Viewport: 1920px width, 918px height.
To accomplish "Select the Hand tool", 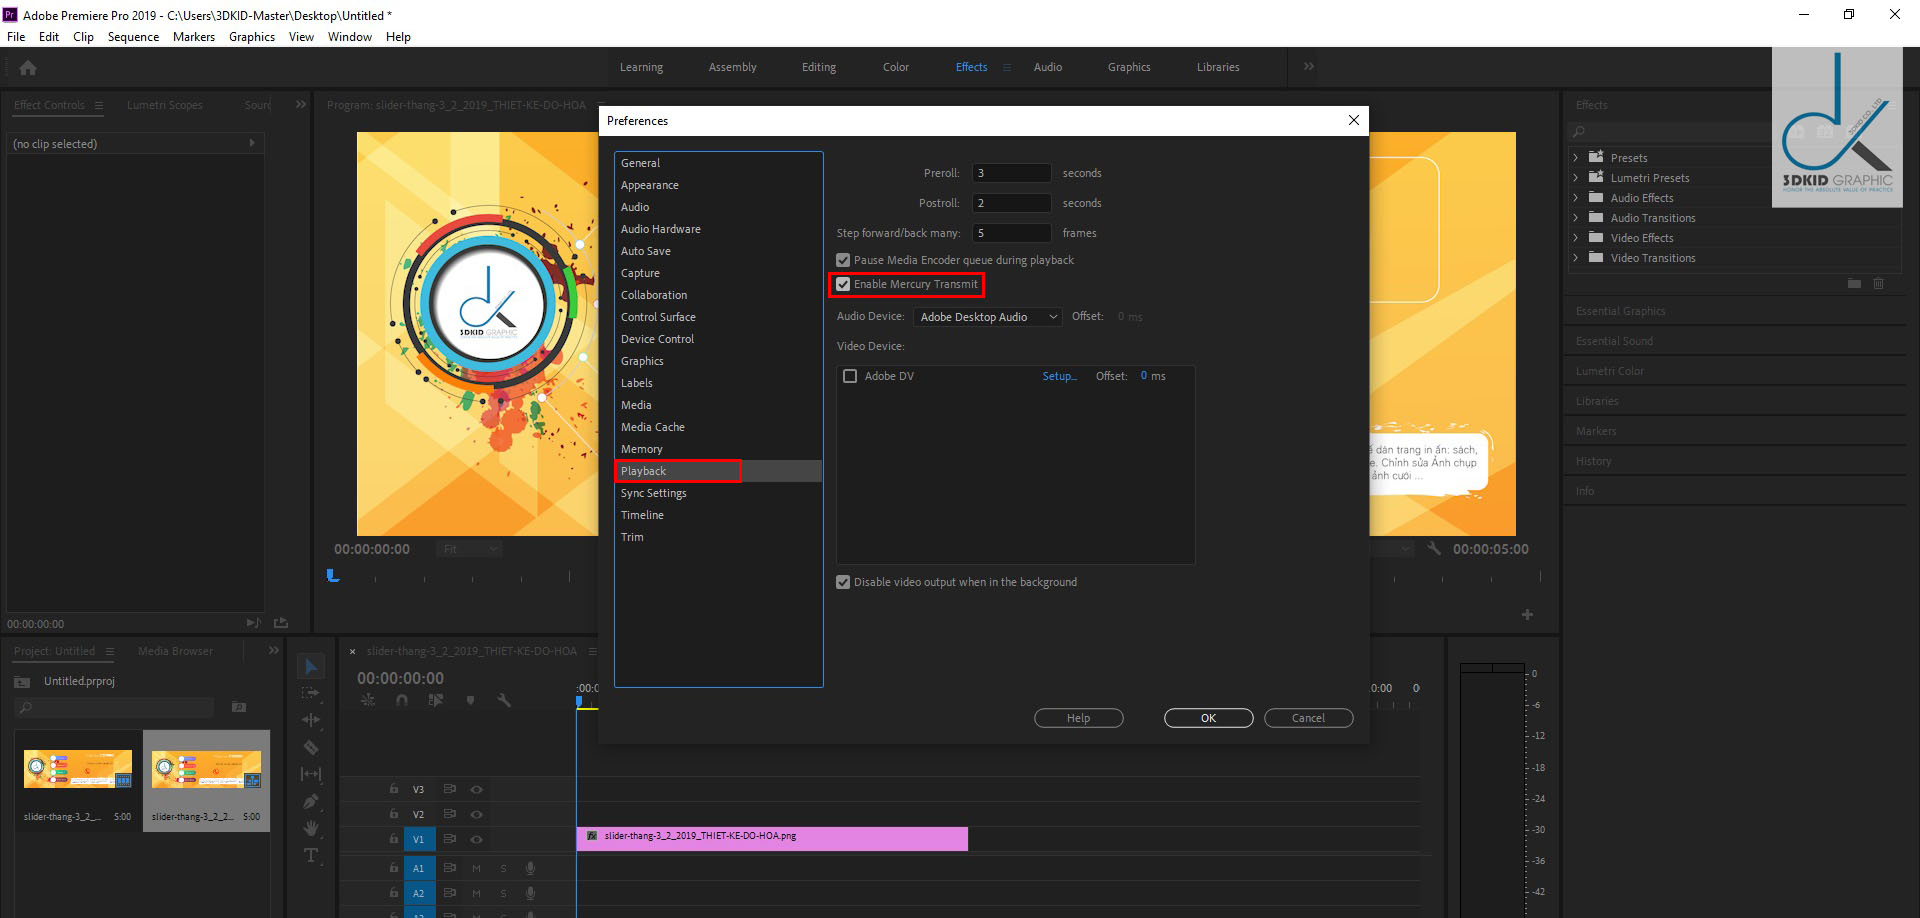I will [311, 828].
